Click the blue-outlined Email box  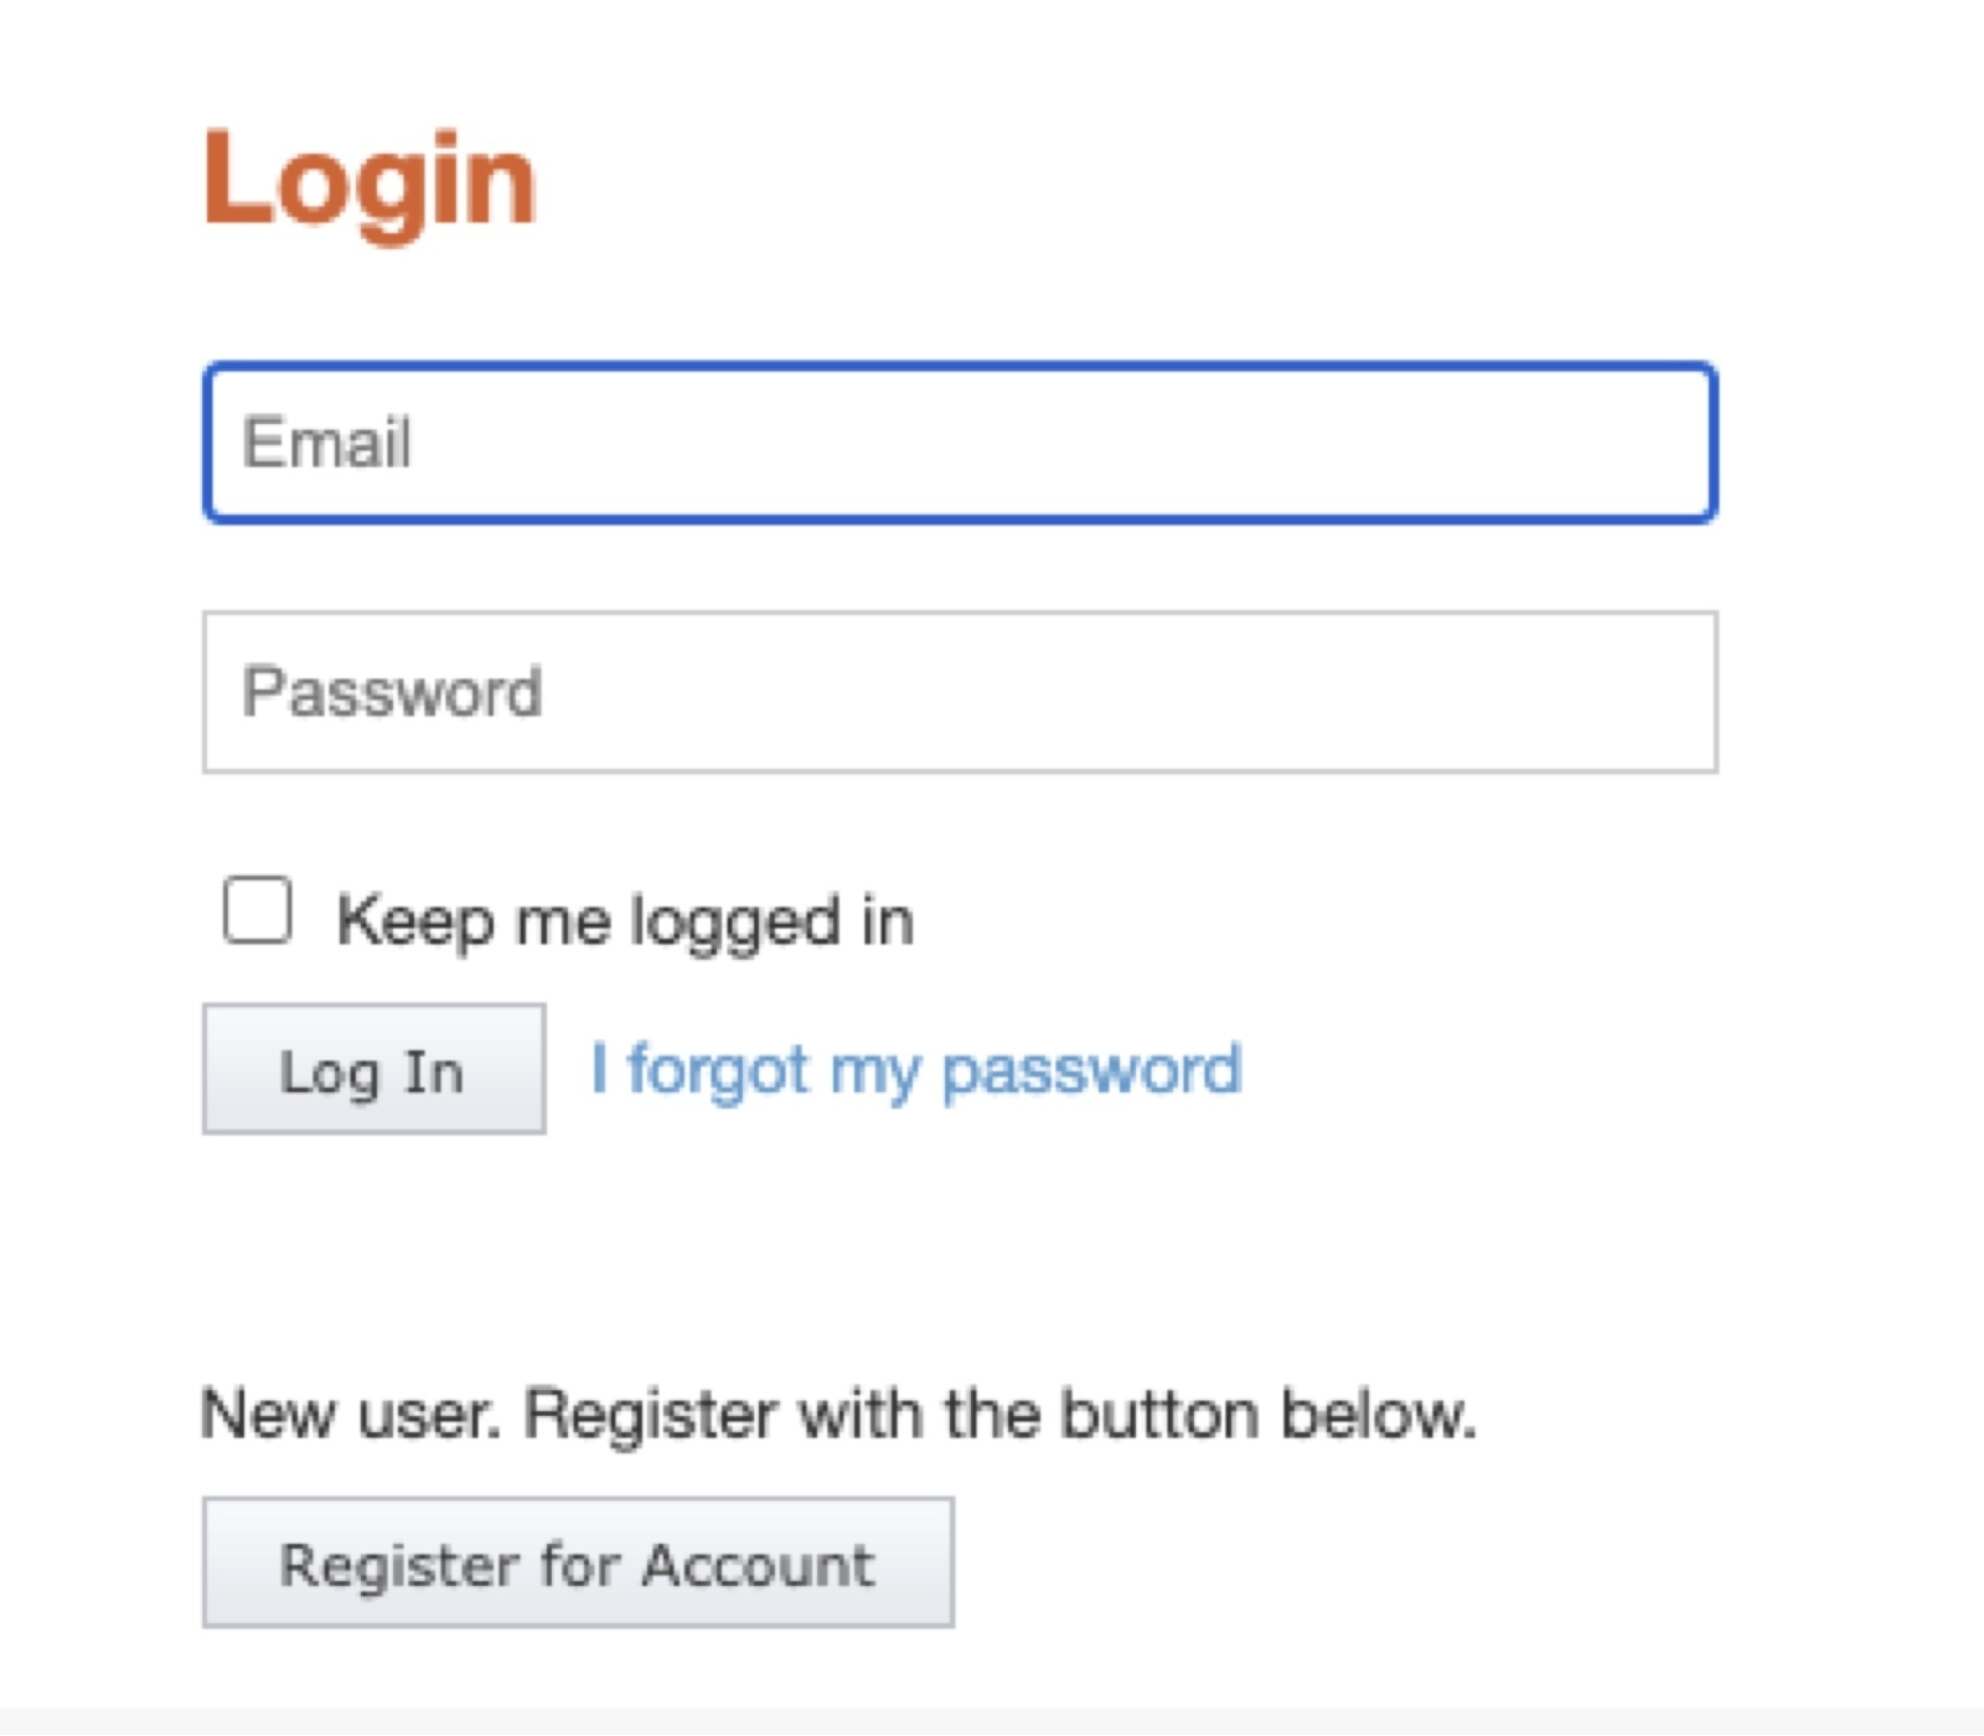tap(960, 442)
